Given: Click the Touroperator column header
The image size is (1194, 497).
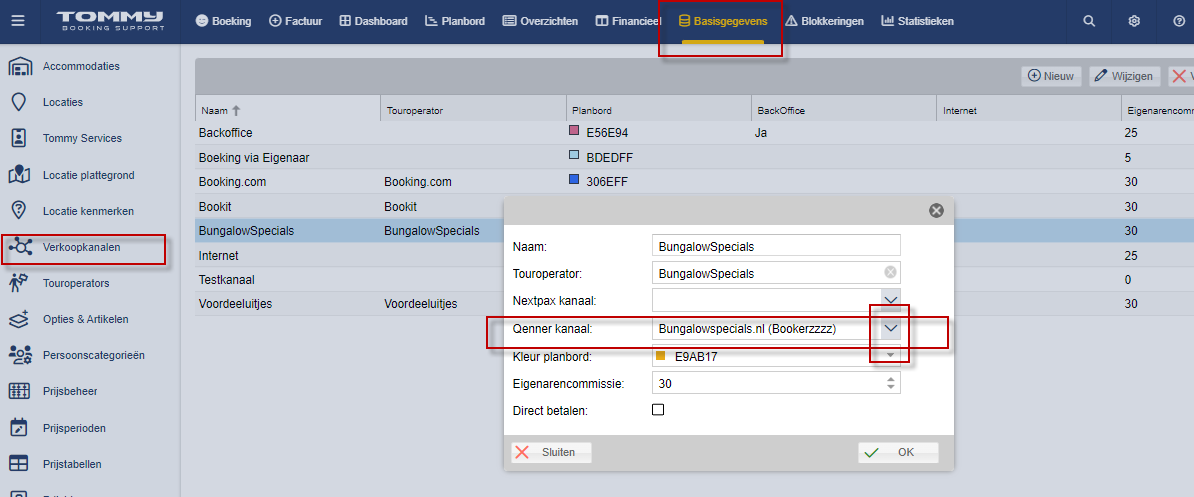Looking at the screenshot, I should click(x=473, y=110).
